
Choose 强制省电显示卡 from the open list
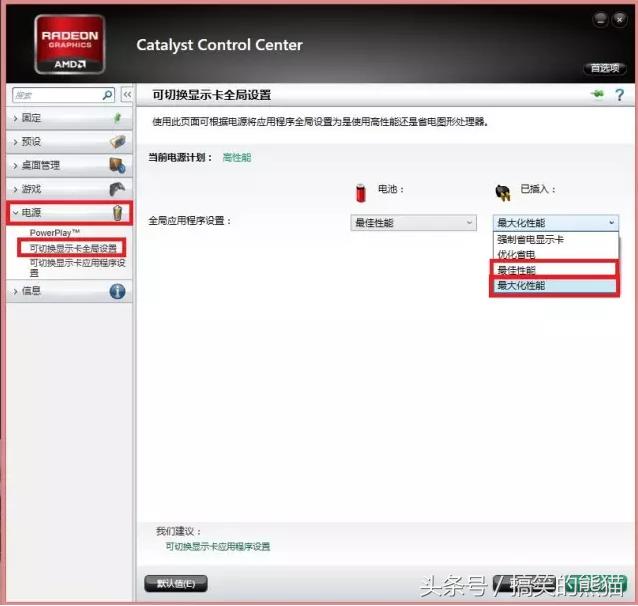pyautogui.click(x=531, y=240)
